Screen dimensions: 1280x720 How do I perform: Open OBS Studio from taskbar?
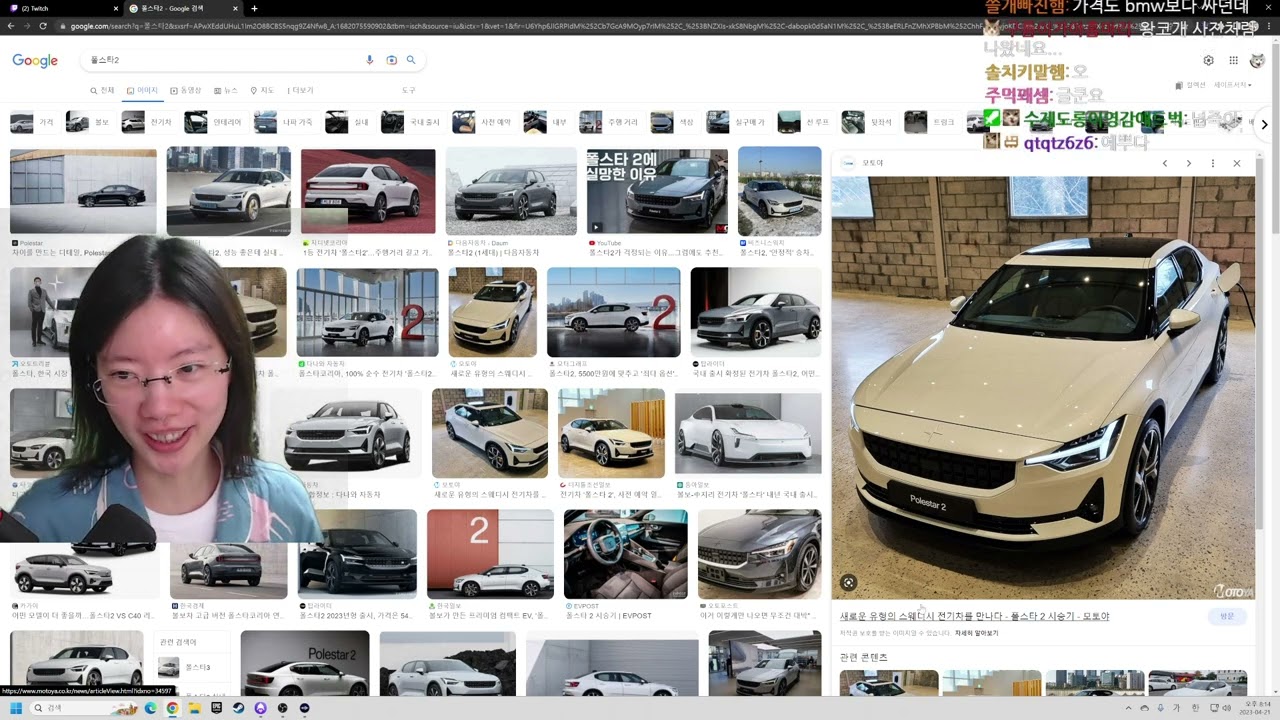click(x=283, y=708)
